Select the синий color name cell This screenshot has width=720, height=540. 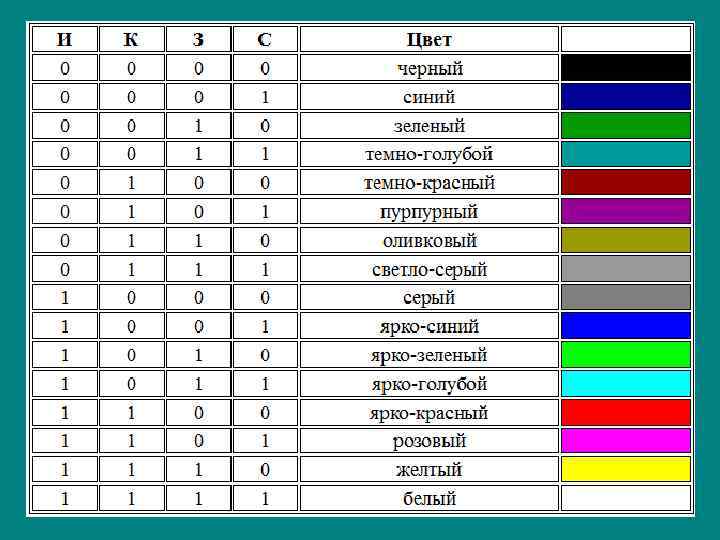click(x=429, y=96)
